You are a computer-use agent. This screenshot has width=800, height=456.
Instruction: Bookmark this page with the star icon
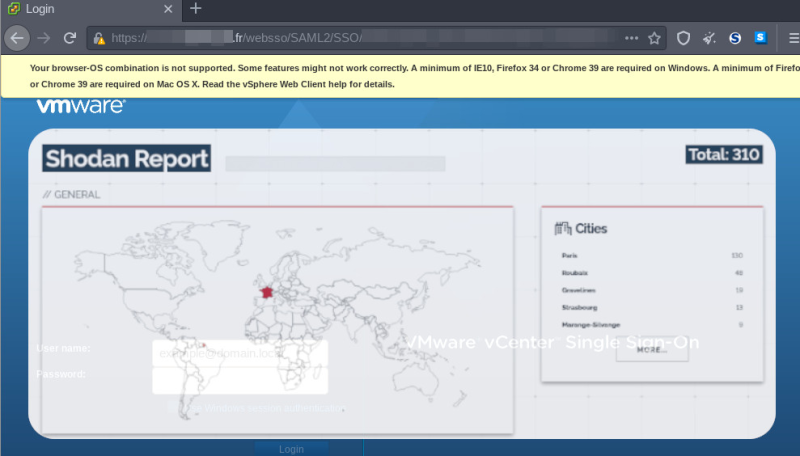(x=654, y=38)
